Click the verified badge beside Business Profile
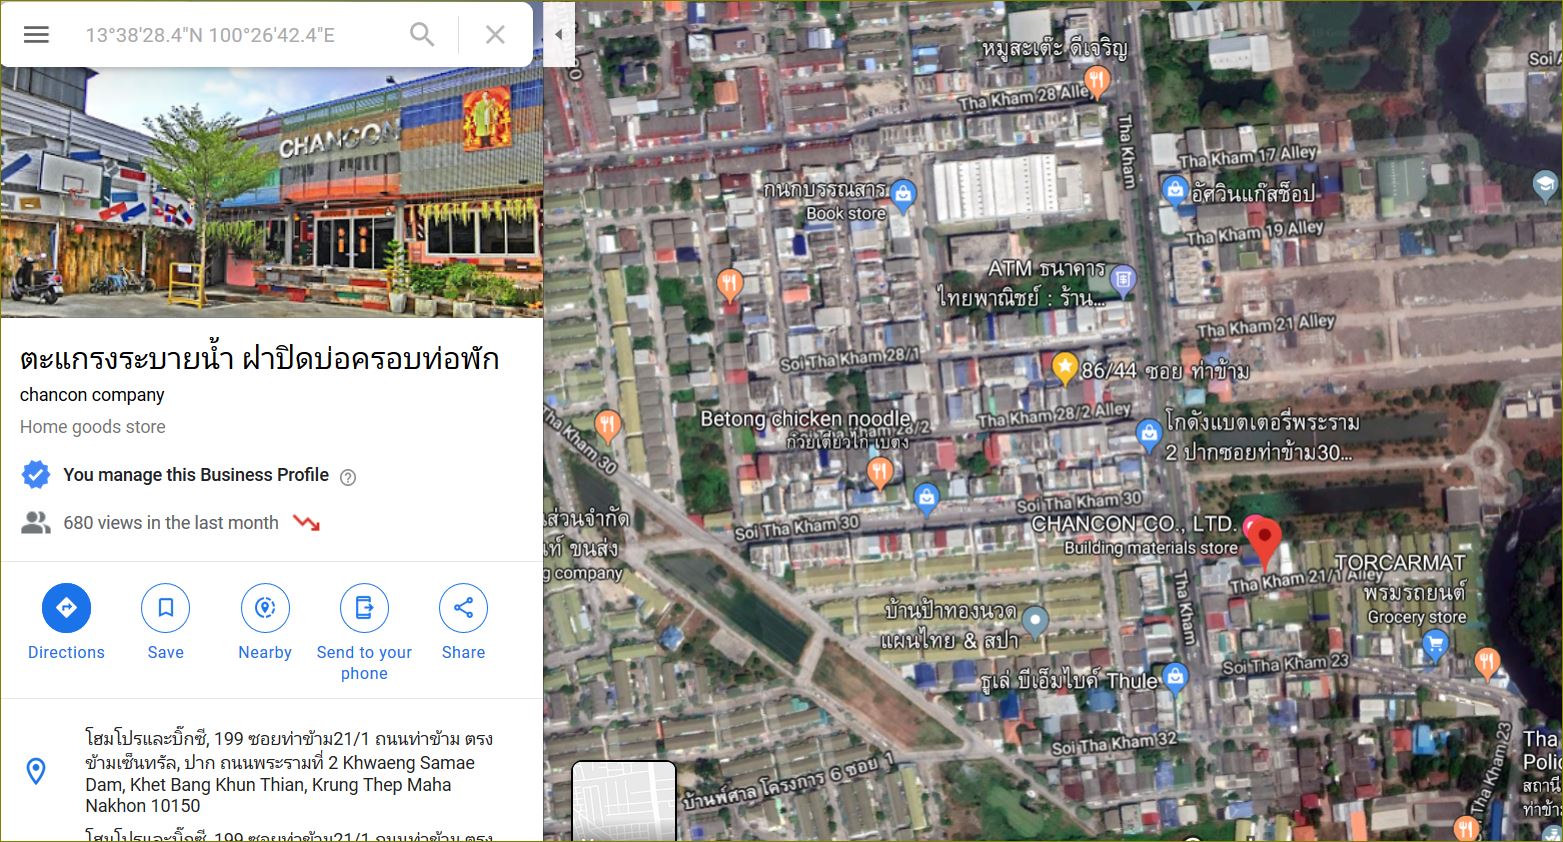Viewport: 1563px width, 842px height. tap(36, 475)
